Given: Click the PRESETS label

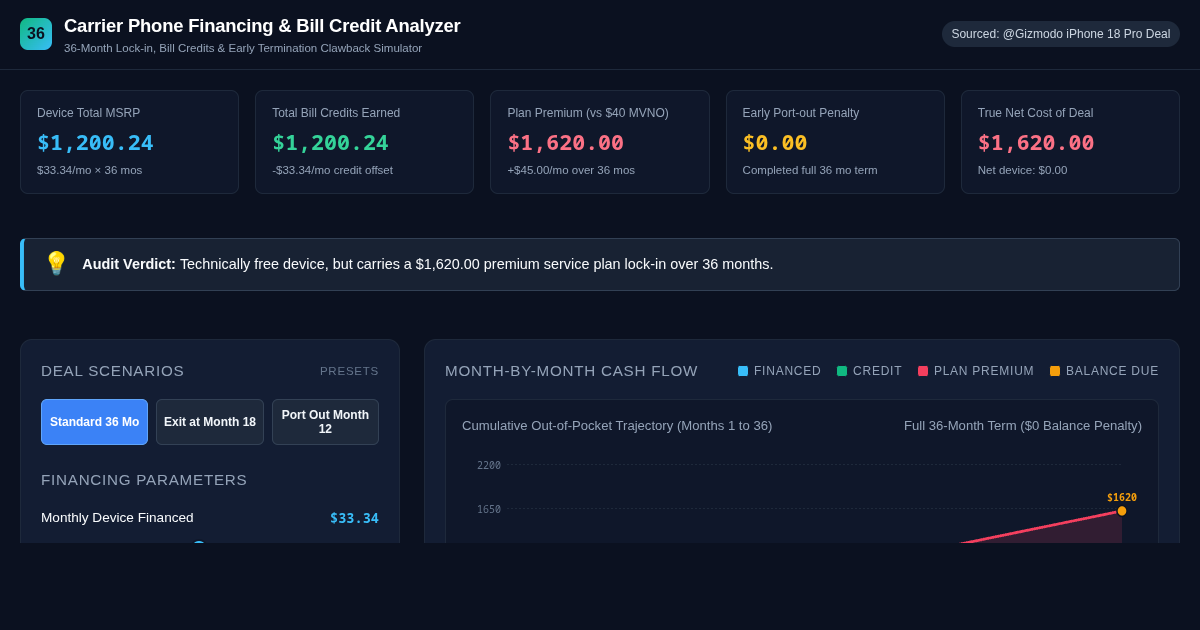Looking at the screenshot, I should [x=349, y=371].
